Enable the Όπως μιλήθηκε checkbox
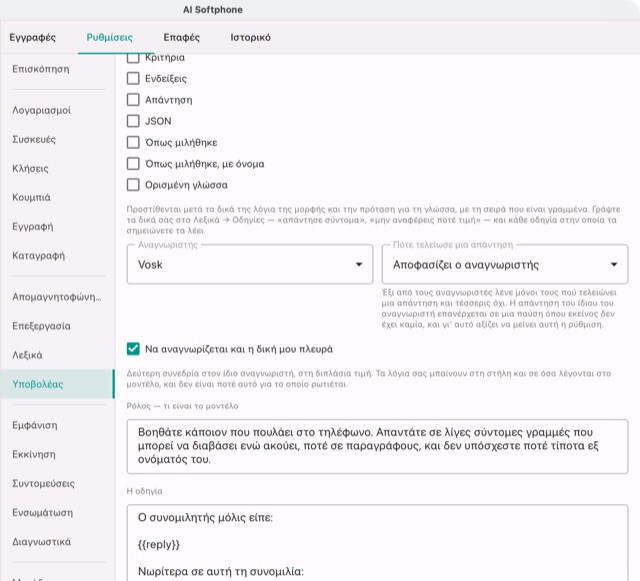 click(x=133, y=142)
